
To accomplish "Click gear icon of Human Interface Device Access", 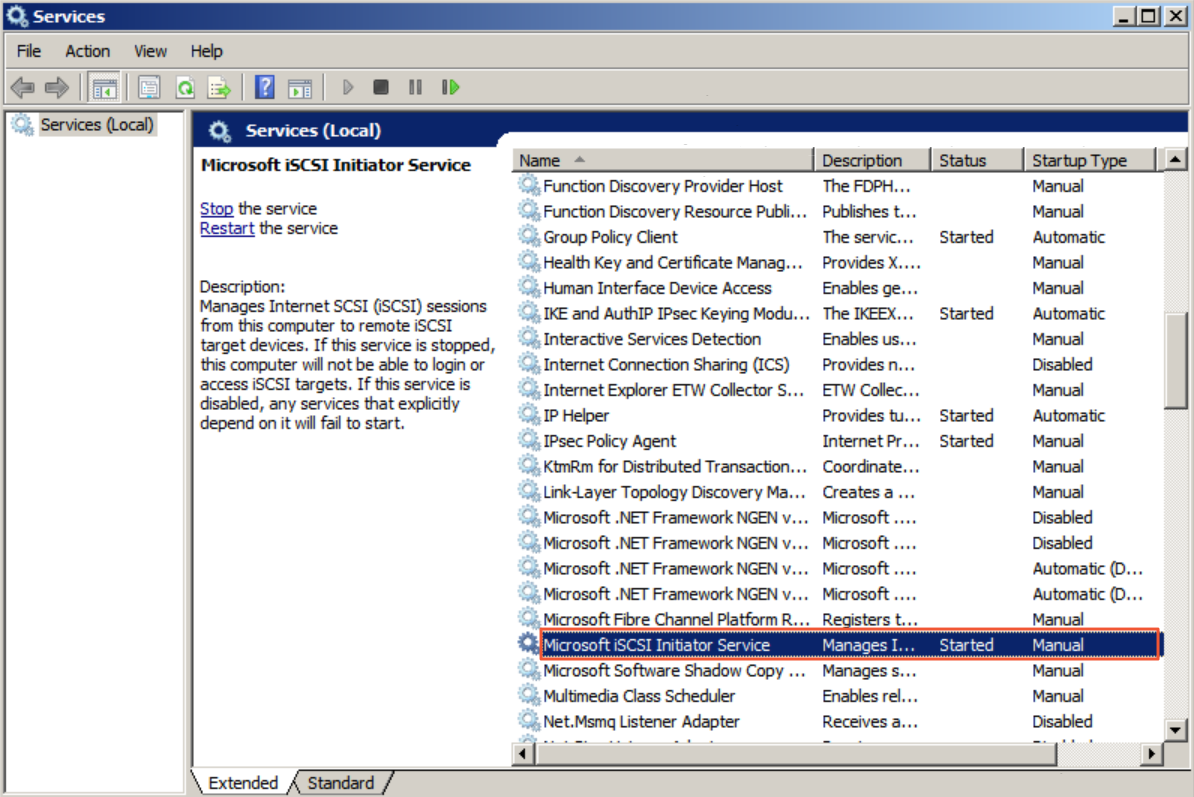I will point(528,288).
